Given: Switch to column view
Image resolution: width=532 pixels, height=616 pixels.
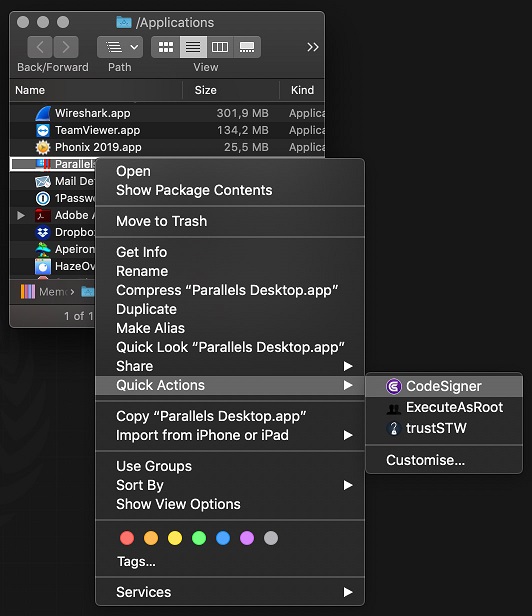Looking at the screenshot, I should pyautogui.click(x=220, y=47).
